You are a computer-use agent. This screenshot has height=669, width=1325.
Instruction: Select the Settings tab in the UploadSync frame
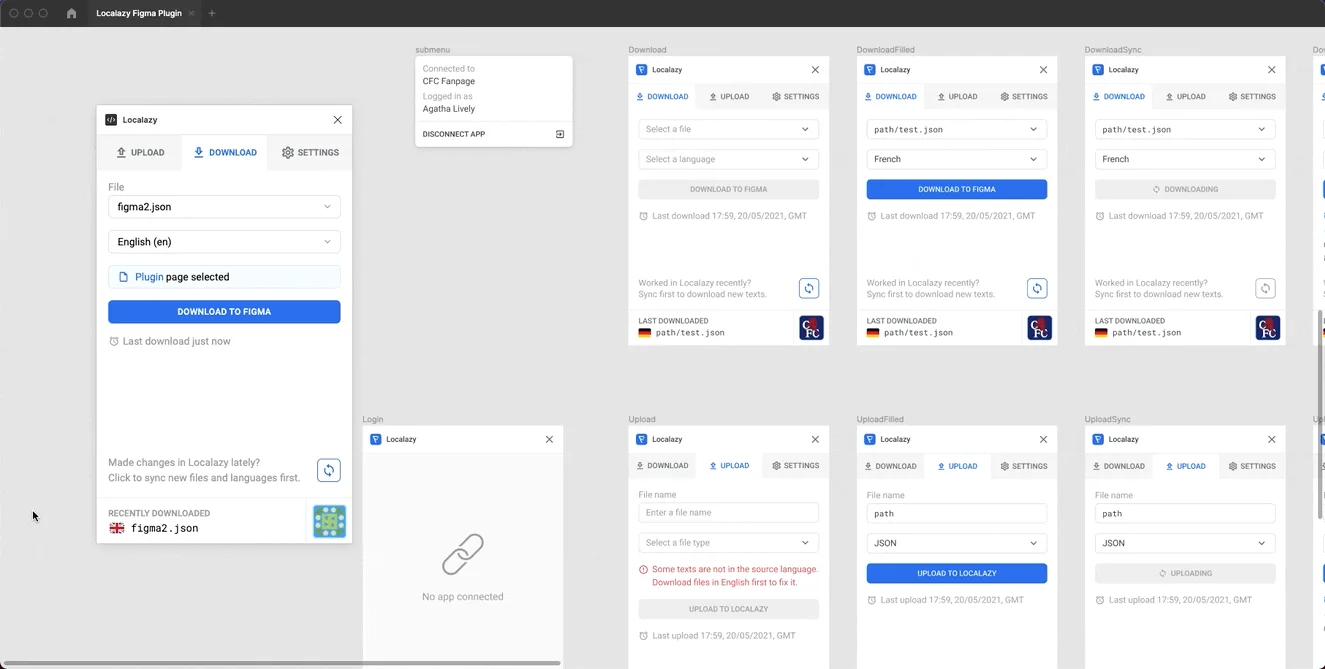(x=1252, y=466)
